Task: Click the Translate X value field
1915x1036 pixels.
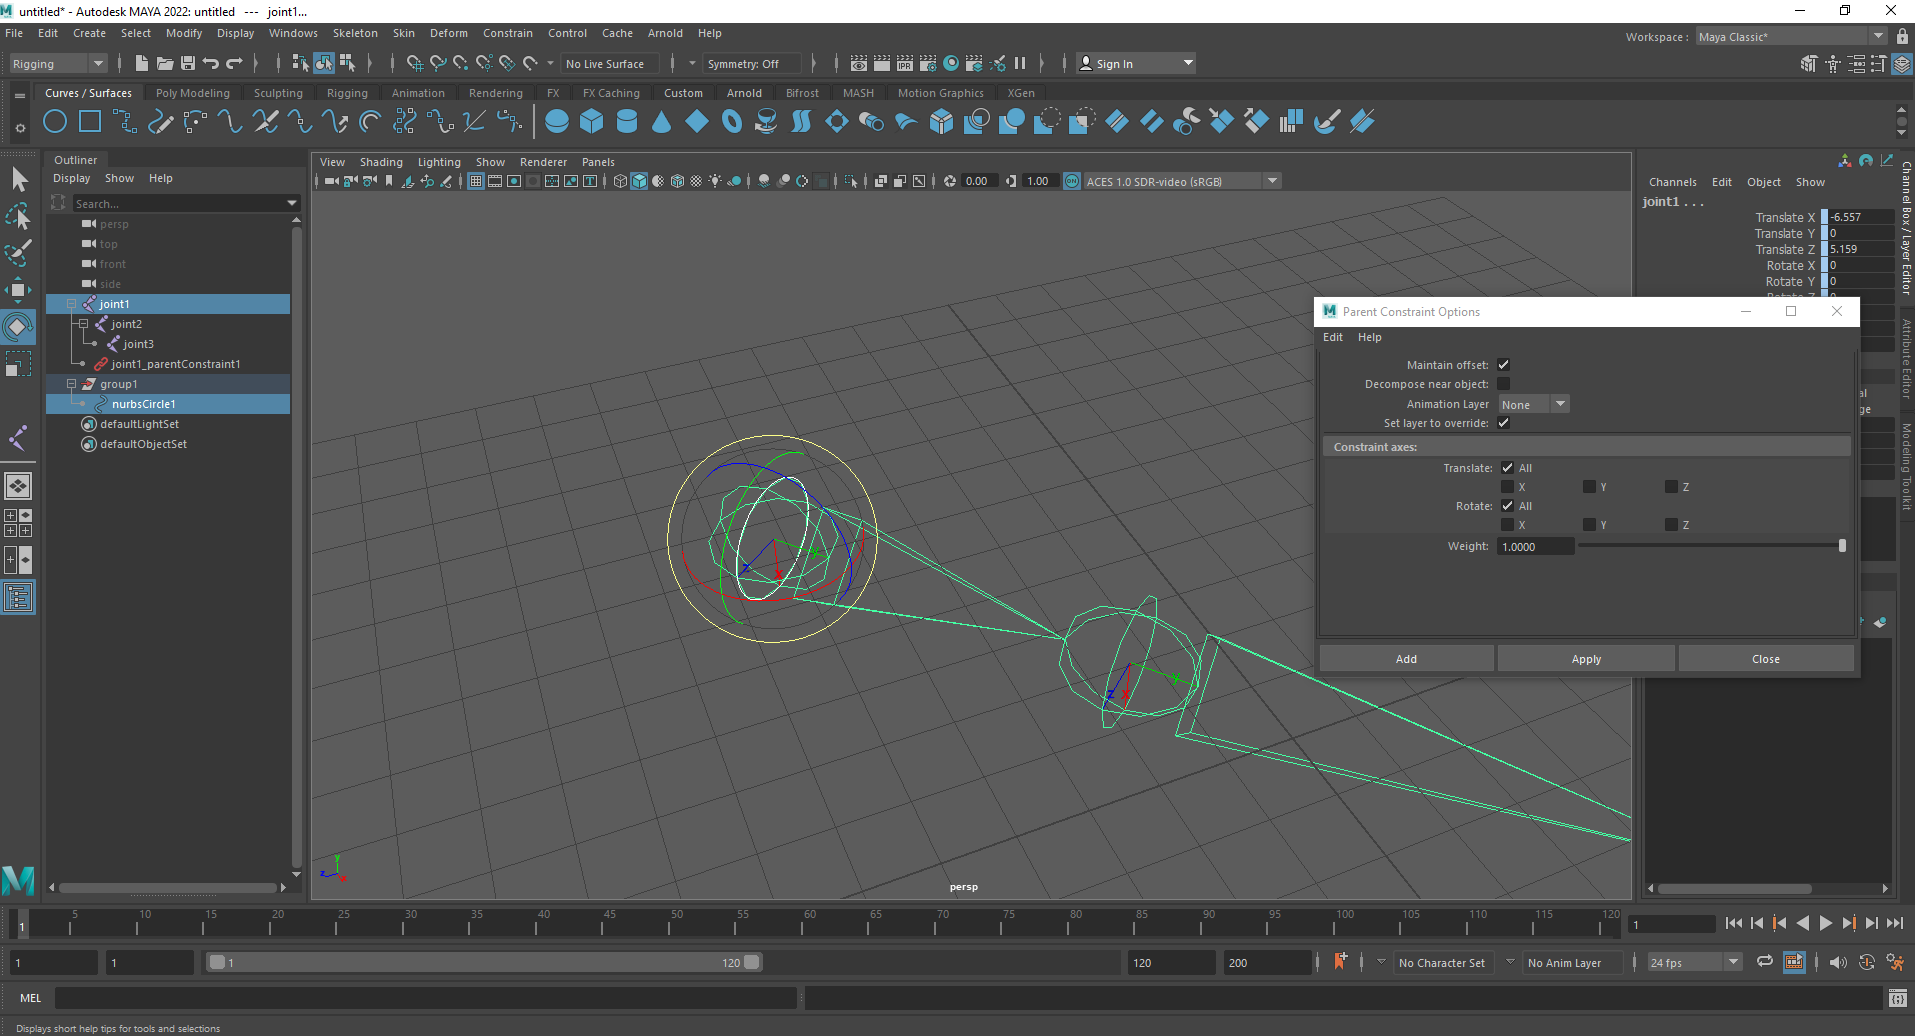Action: point(1860,217)
